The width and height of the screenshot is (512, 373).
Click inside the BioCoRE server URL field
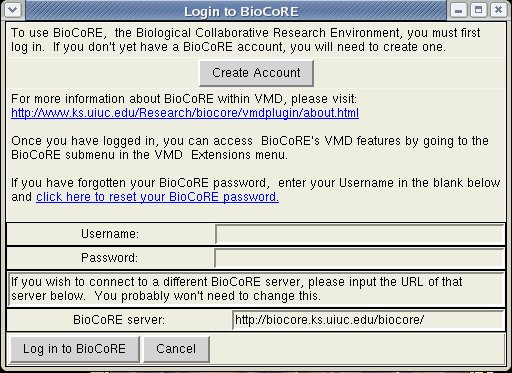click(368, 320)
